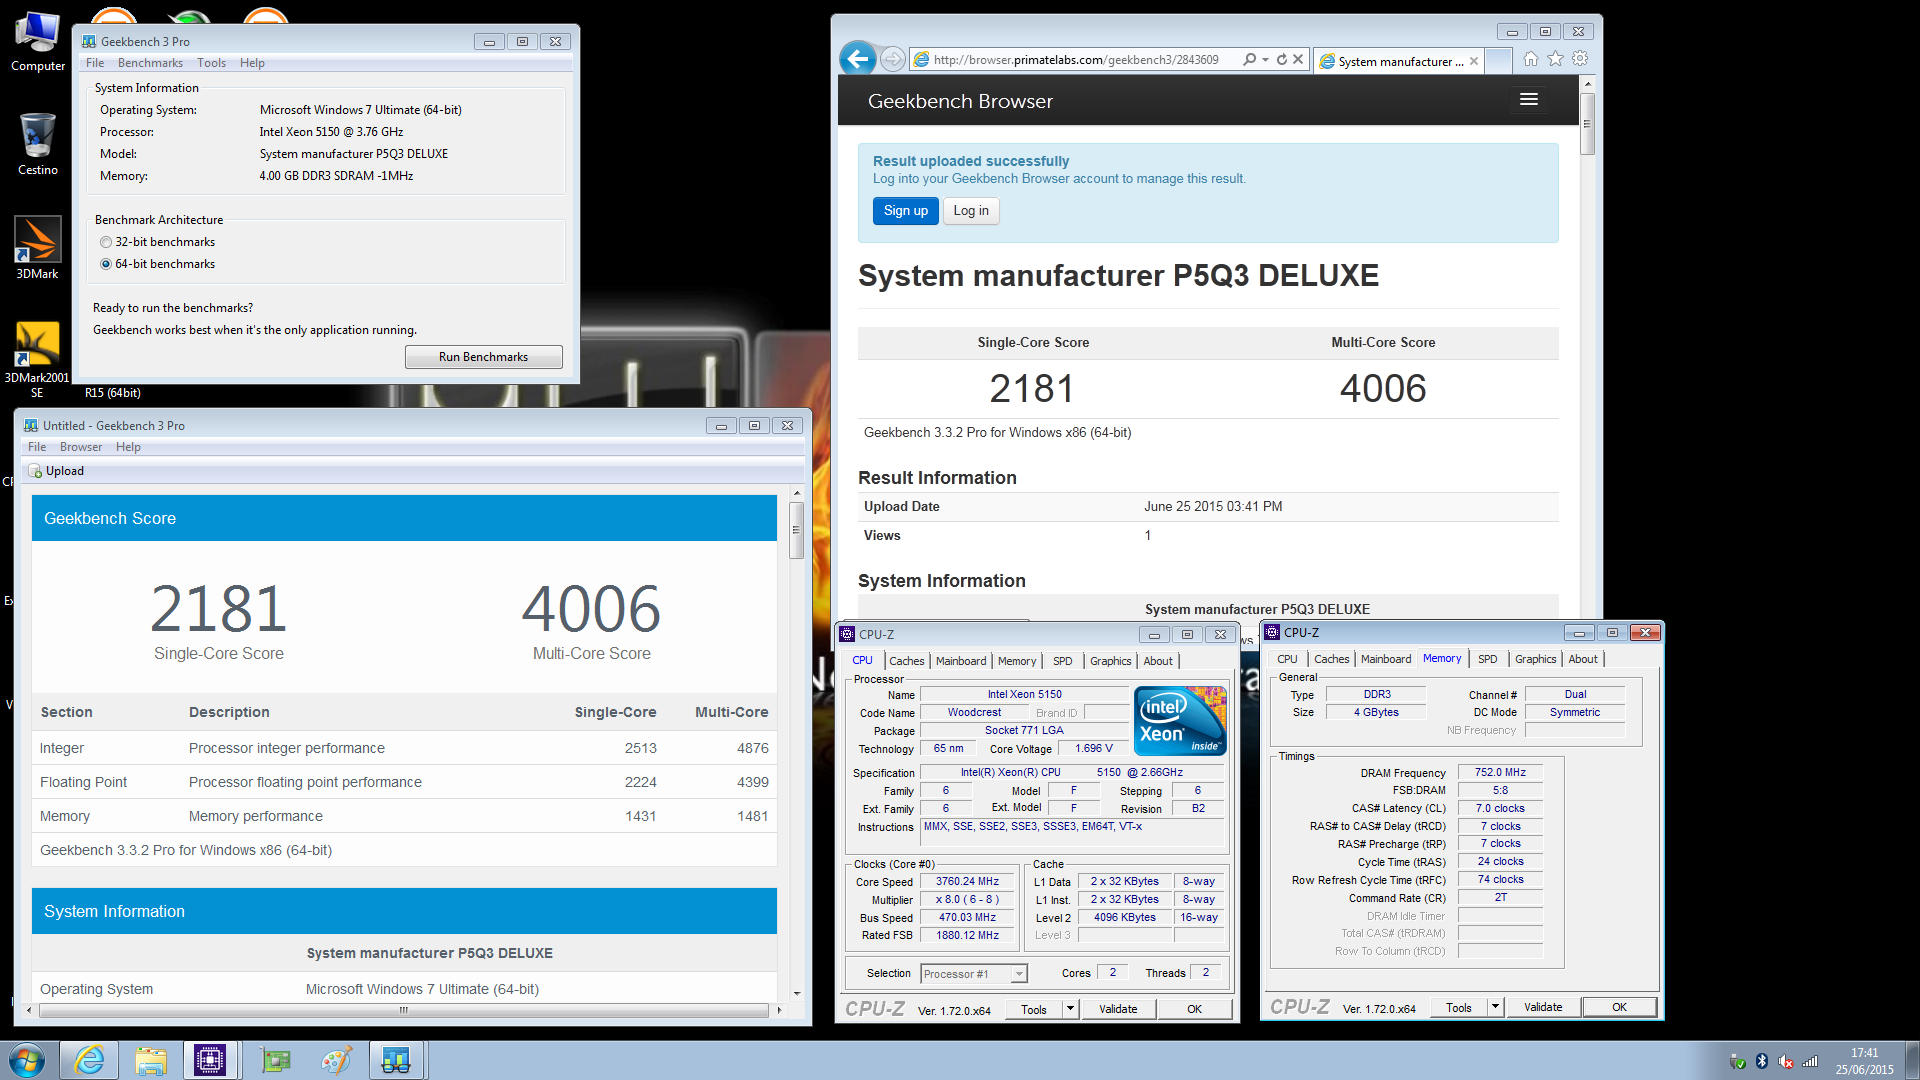The height and width of the screenshot is (1080, 1920).
Task: Stop loading via address bar X
Action: click(1298, 60)
